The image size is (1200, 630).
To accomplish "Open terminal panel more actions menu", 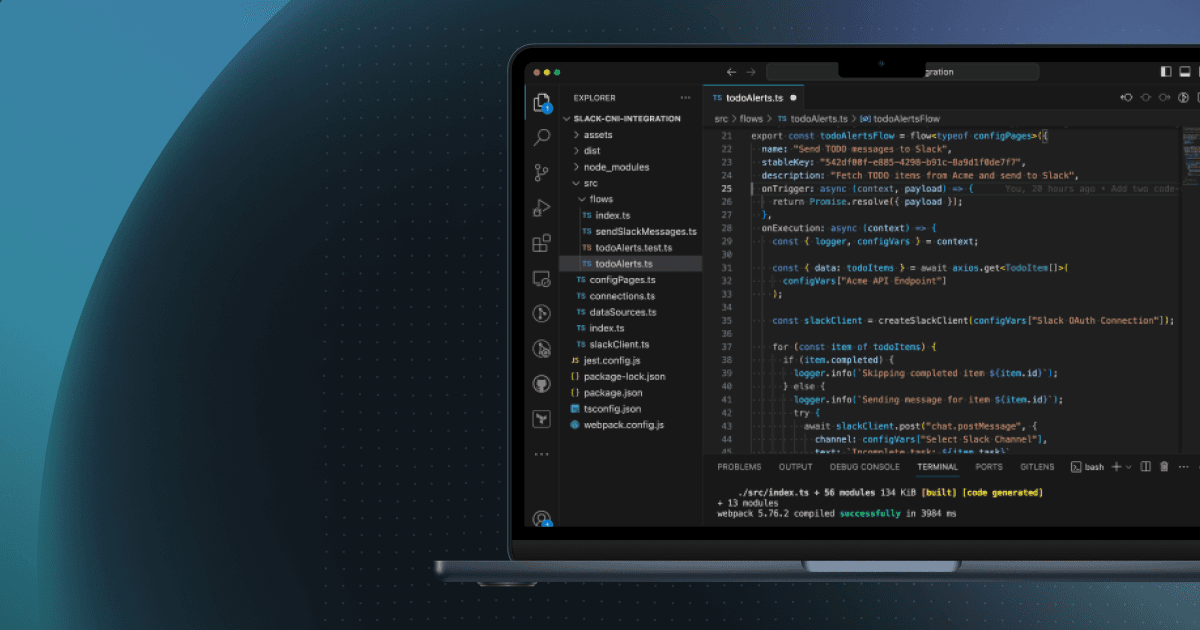I will [x=1182, y=467].
